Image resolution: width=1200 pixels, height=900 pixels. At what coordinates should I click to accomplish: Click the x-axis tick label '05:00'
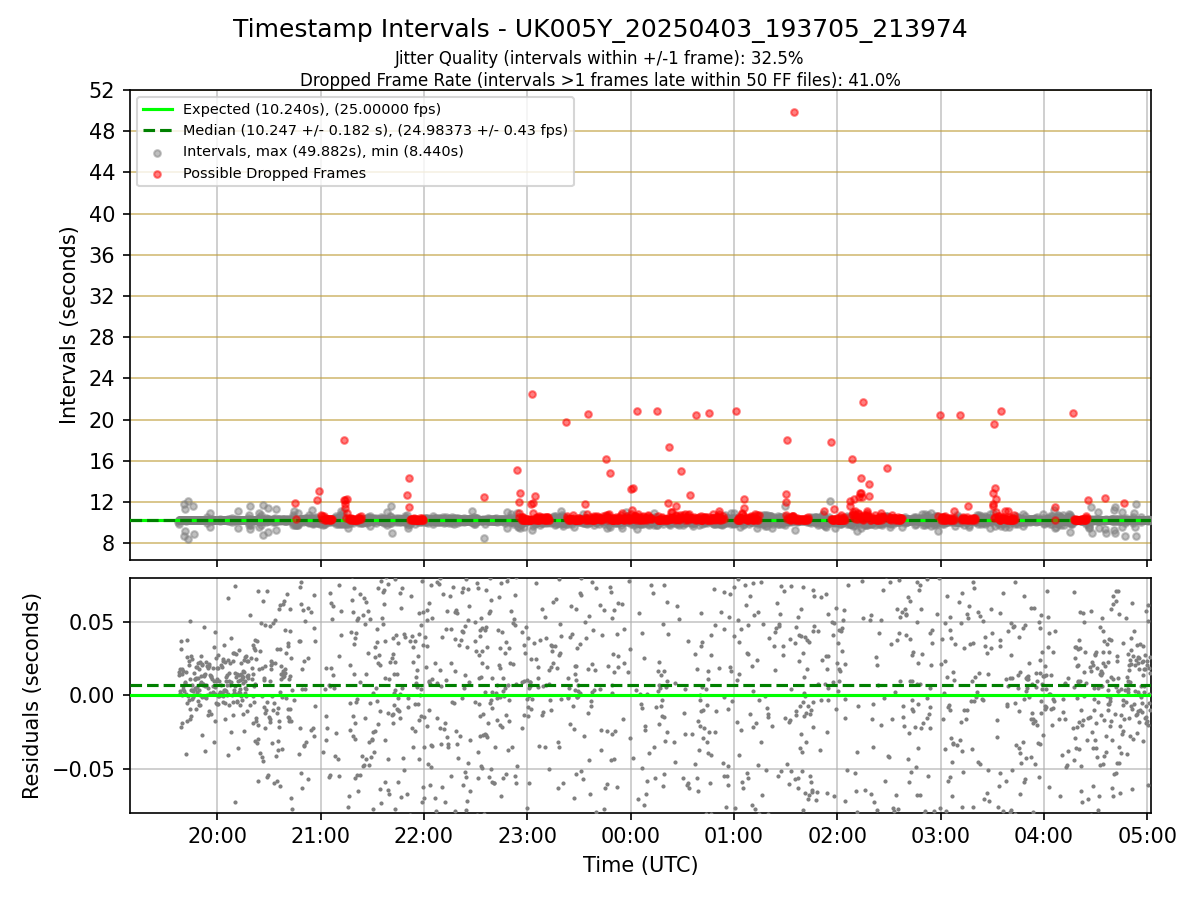(x=1148, y=835)
